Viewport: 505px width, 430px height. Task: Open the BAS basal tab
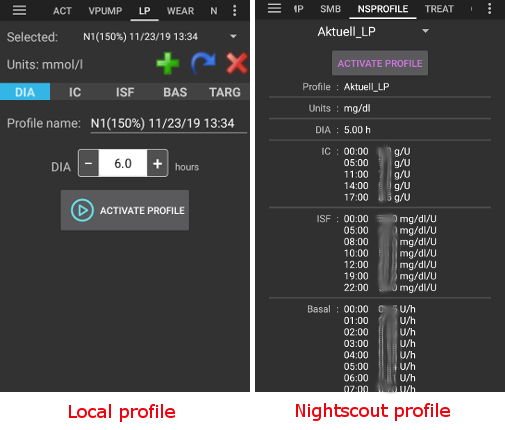(175, 92)
